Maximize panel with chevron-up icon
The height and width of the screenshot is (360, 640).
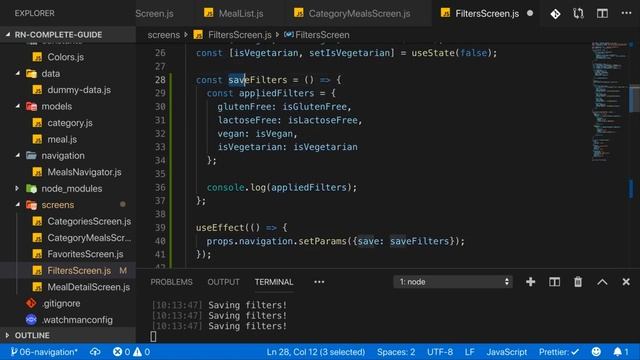[602, 282]
